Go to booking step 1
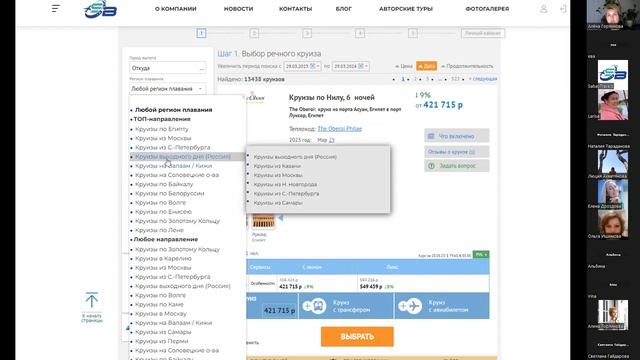 pyautogui.click(x=201, y=33)
